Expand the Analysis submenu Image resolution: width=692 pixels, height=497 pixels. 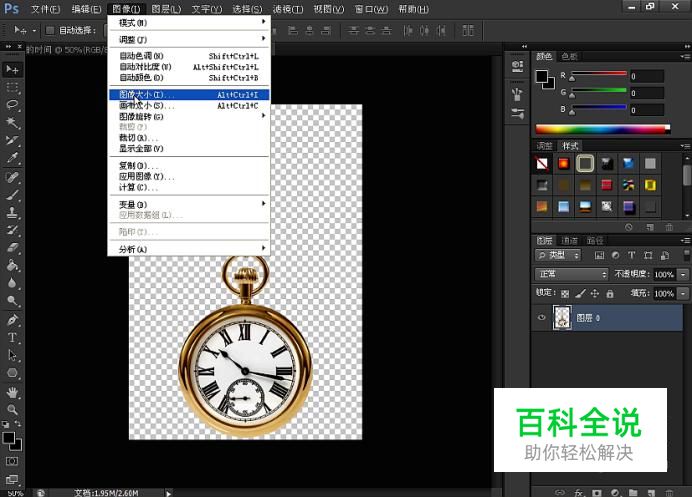coord(189,249)
